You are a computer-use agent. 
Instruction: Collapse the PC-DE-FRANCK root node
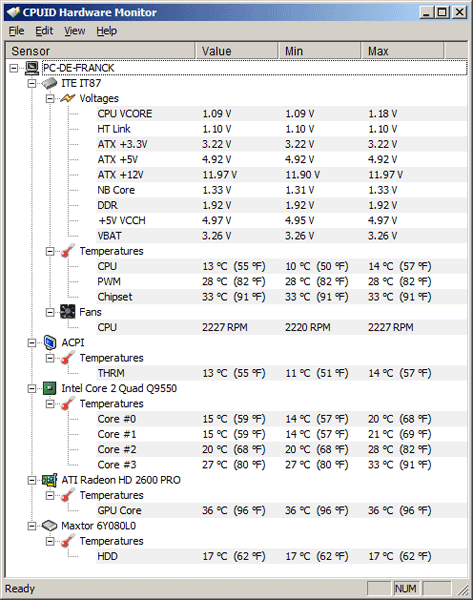(x=14, y=68)
